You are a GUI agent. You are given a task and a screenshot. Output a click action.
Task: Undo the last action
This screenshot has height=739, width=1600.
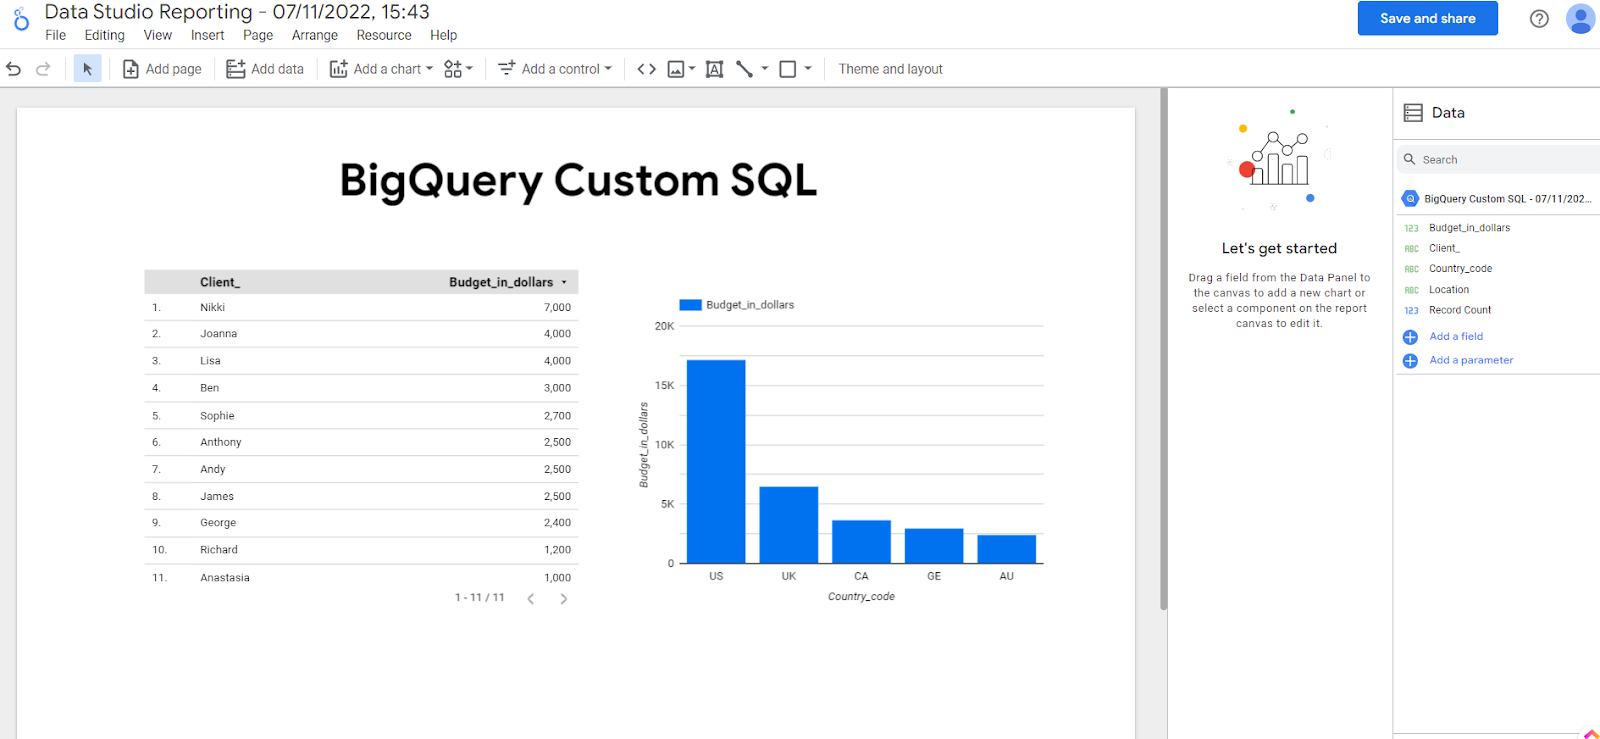(x=14, y=69)
